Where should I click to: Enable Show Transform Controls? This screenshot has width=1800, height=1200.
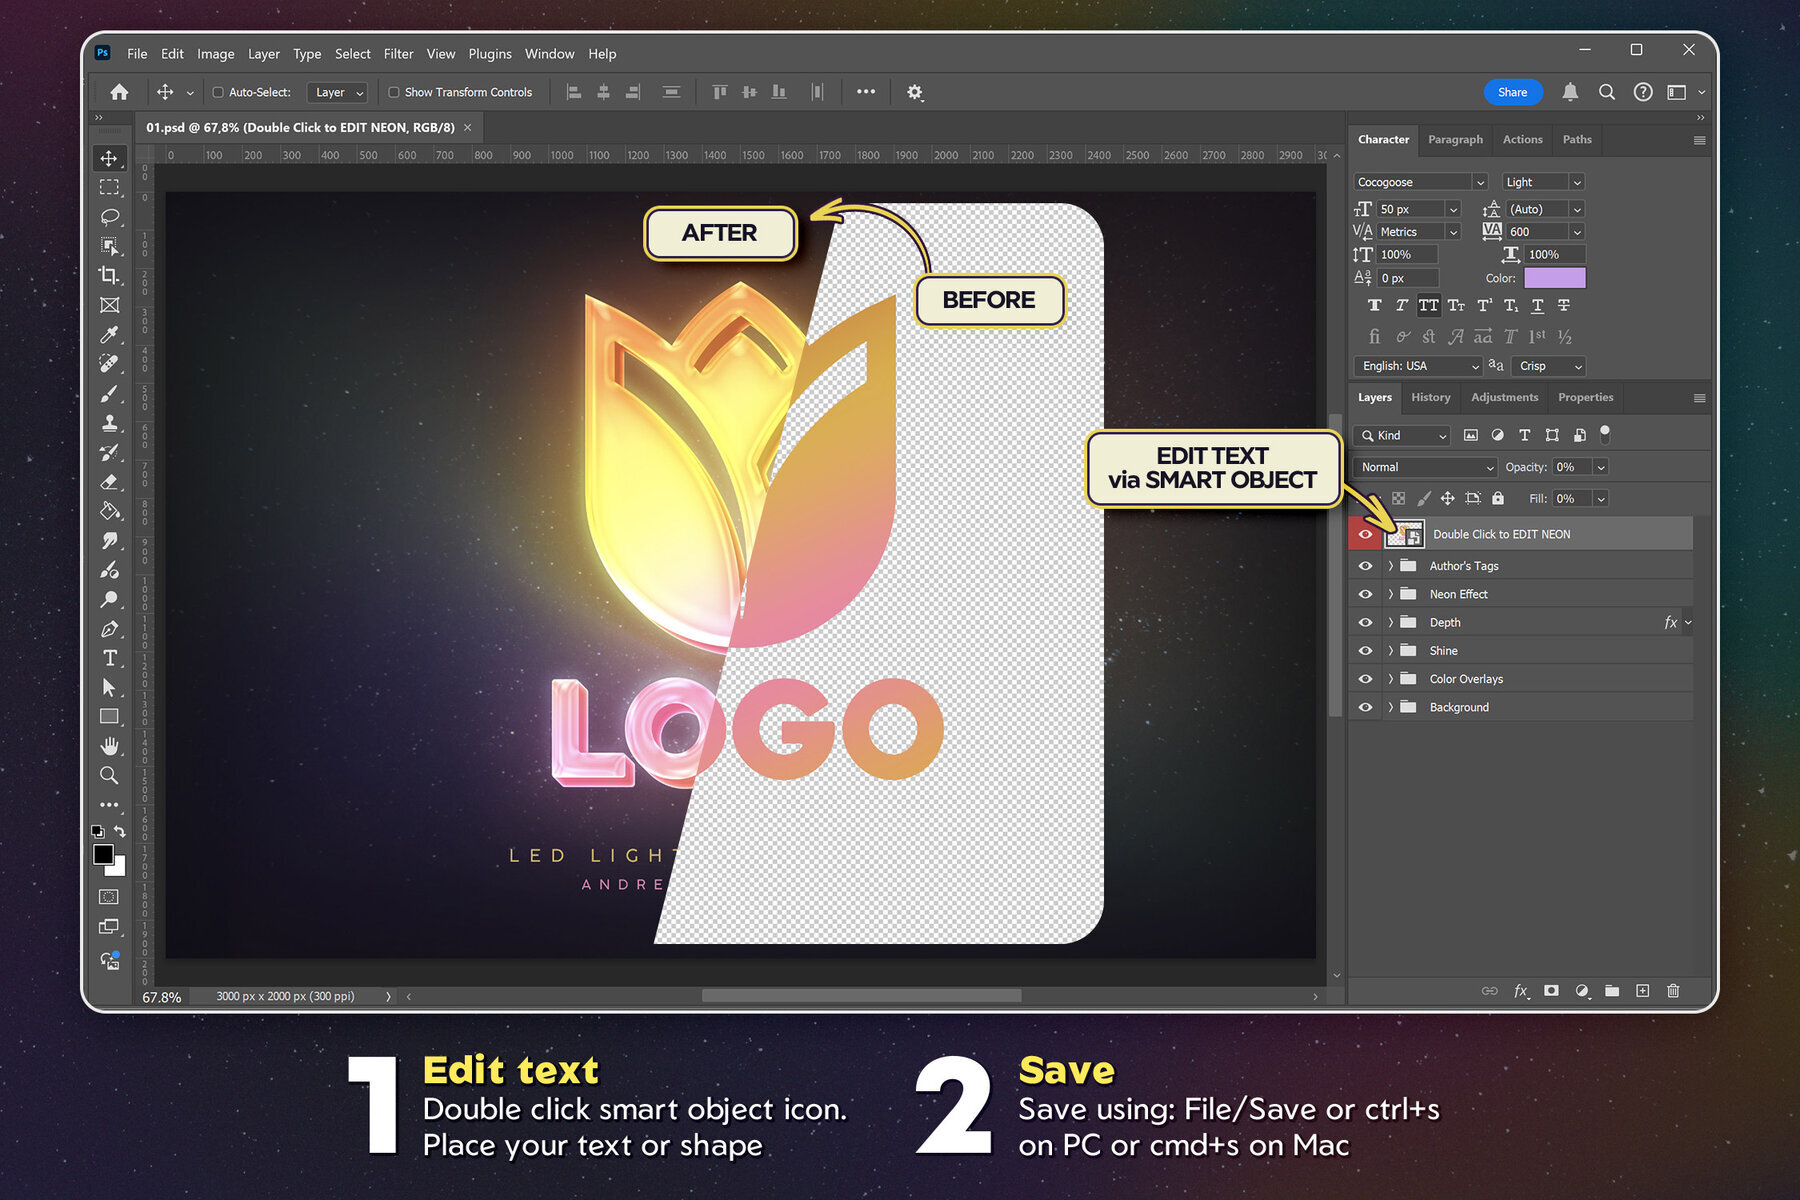[x=394, y=91]
